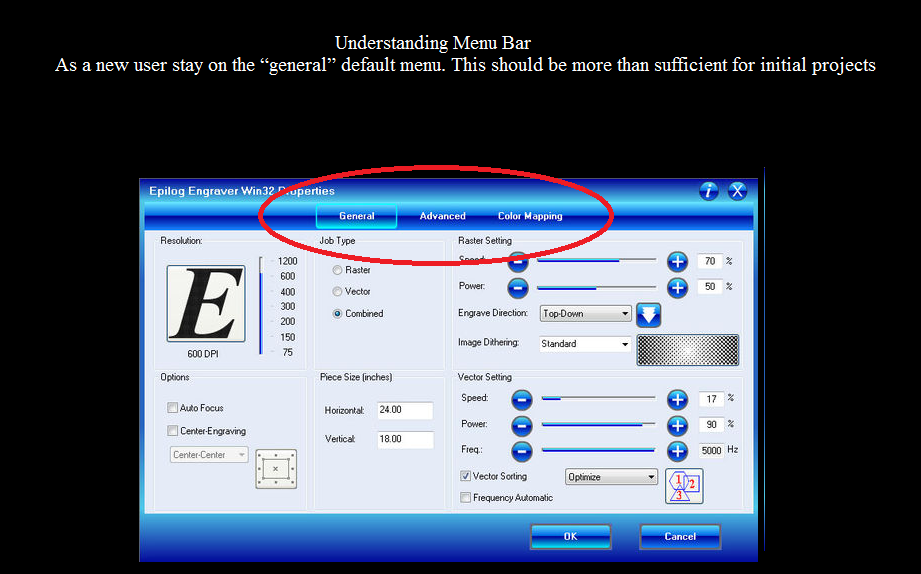Click the Vector Power slider track
Viewport: 921px width, 574px height.
[598, 424]
